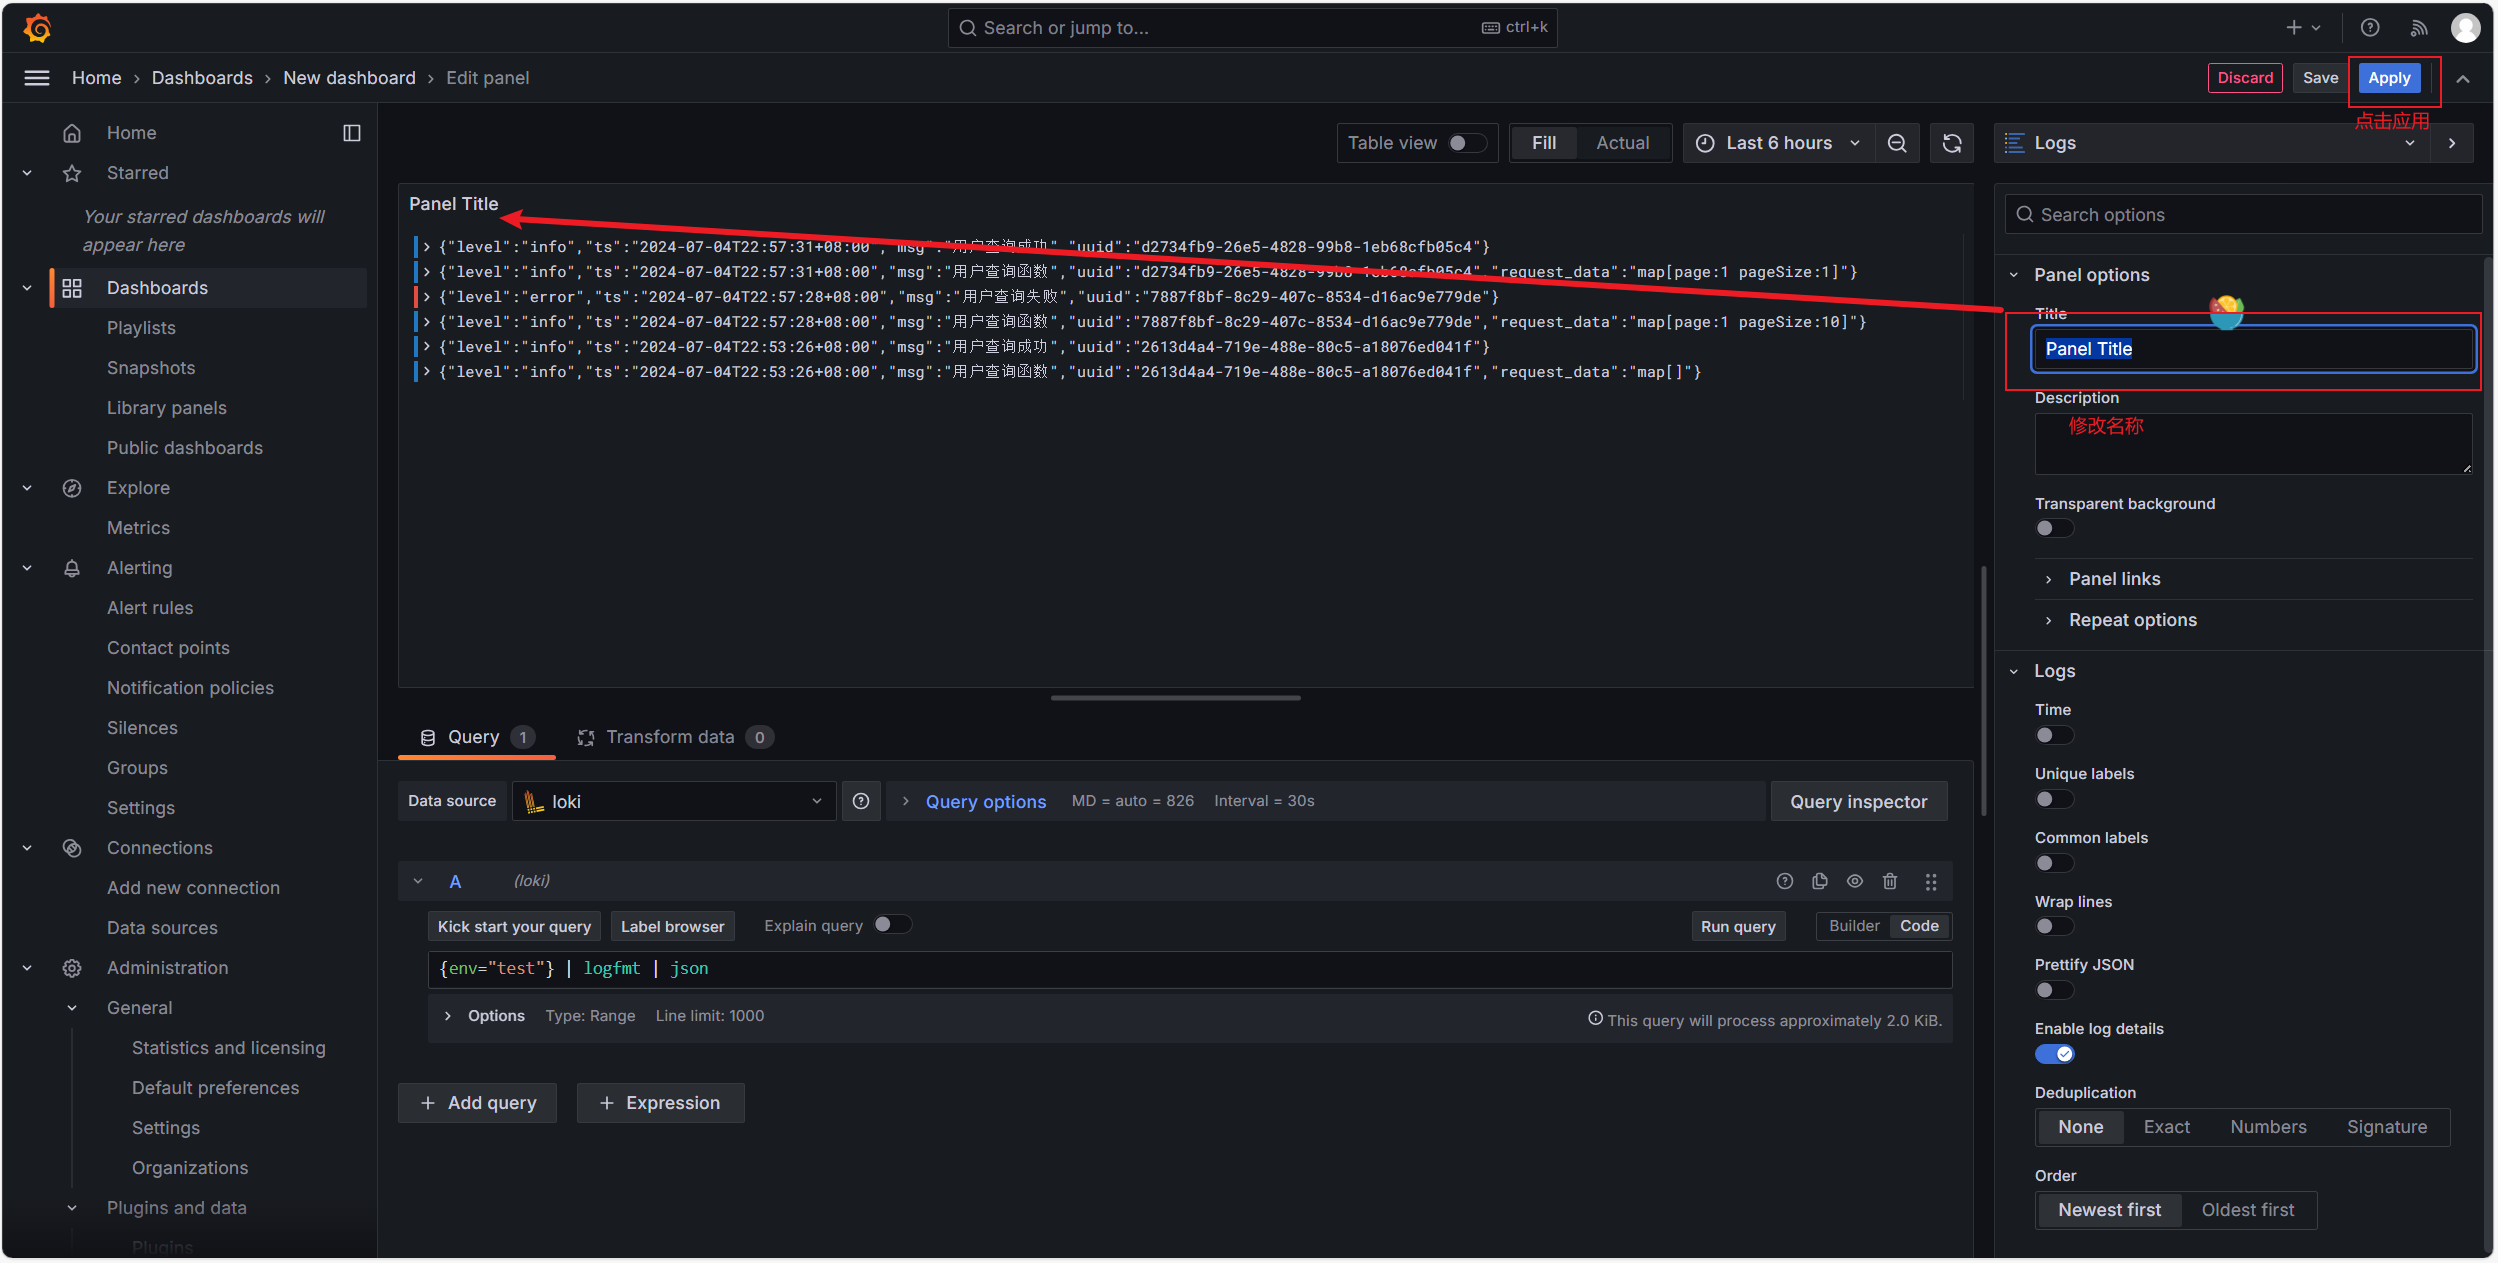Zoom out time range magnifier icon
The height and width of the screenshot is (1263, 2498).
click(x=1897, y=143)
